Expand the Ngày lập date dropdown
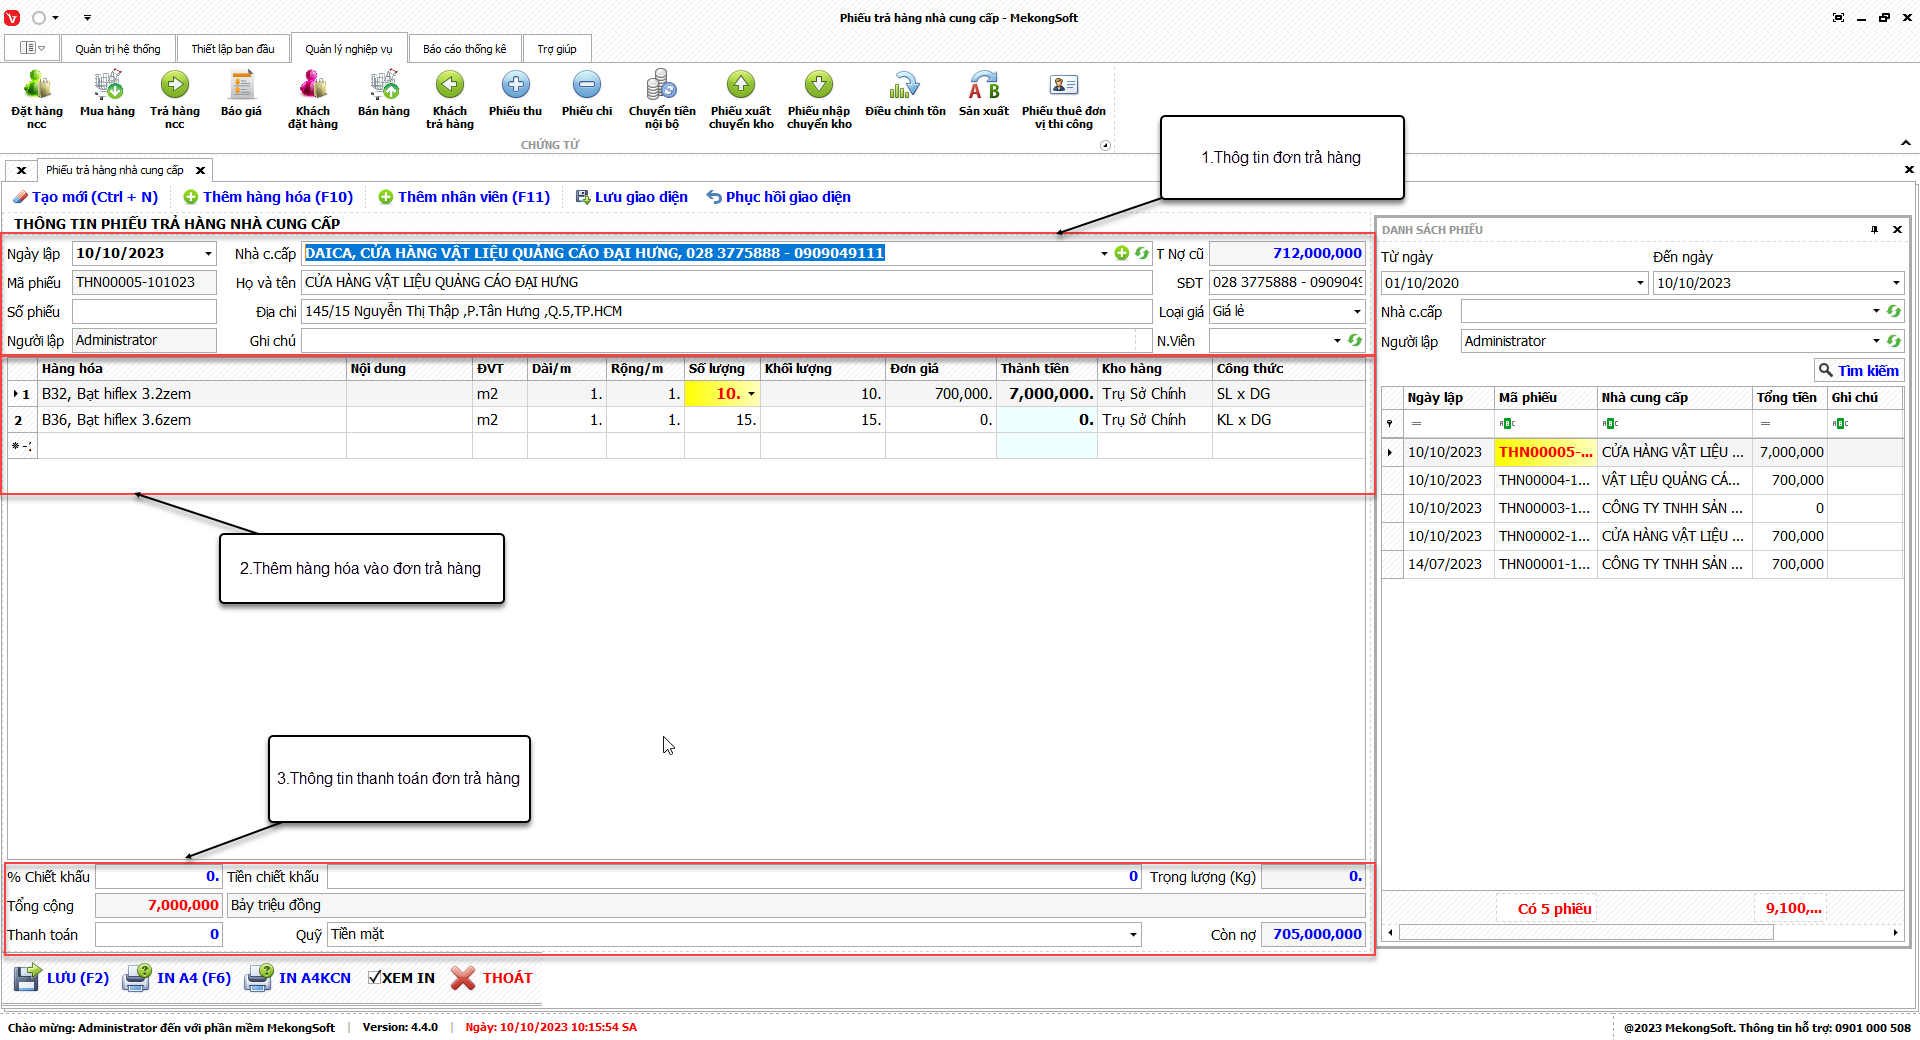Viewport: 1920px width, 1040px height. [208, 254]
